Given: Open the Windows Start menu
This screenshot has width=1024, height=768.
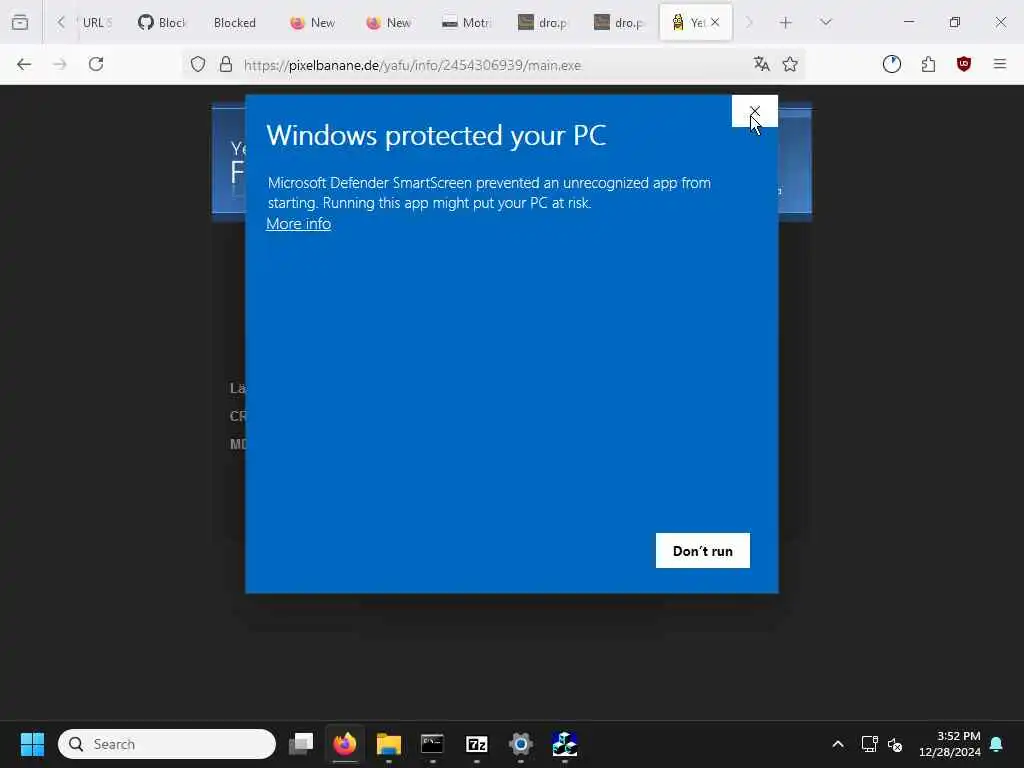Looking at the screenshot, I should pyautogui.click(x=32, y=744).
